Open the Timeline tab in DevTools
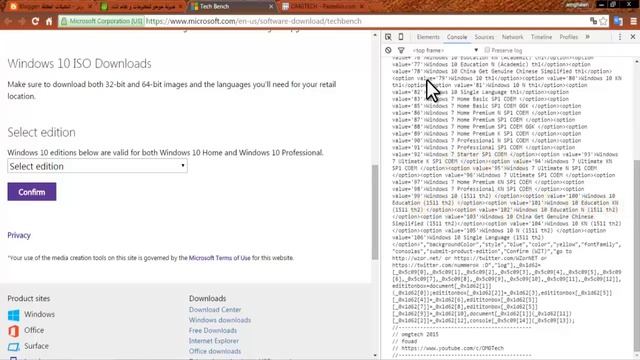The image size is (640, 360). click(541, 37)
